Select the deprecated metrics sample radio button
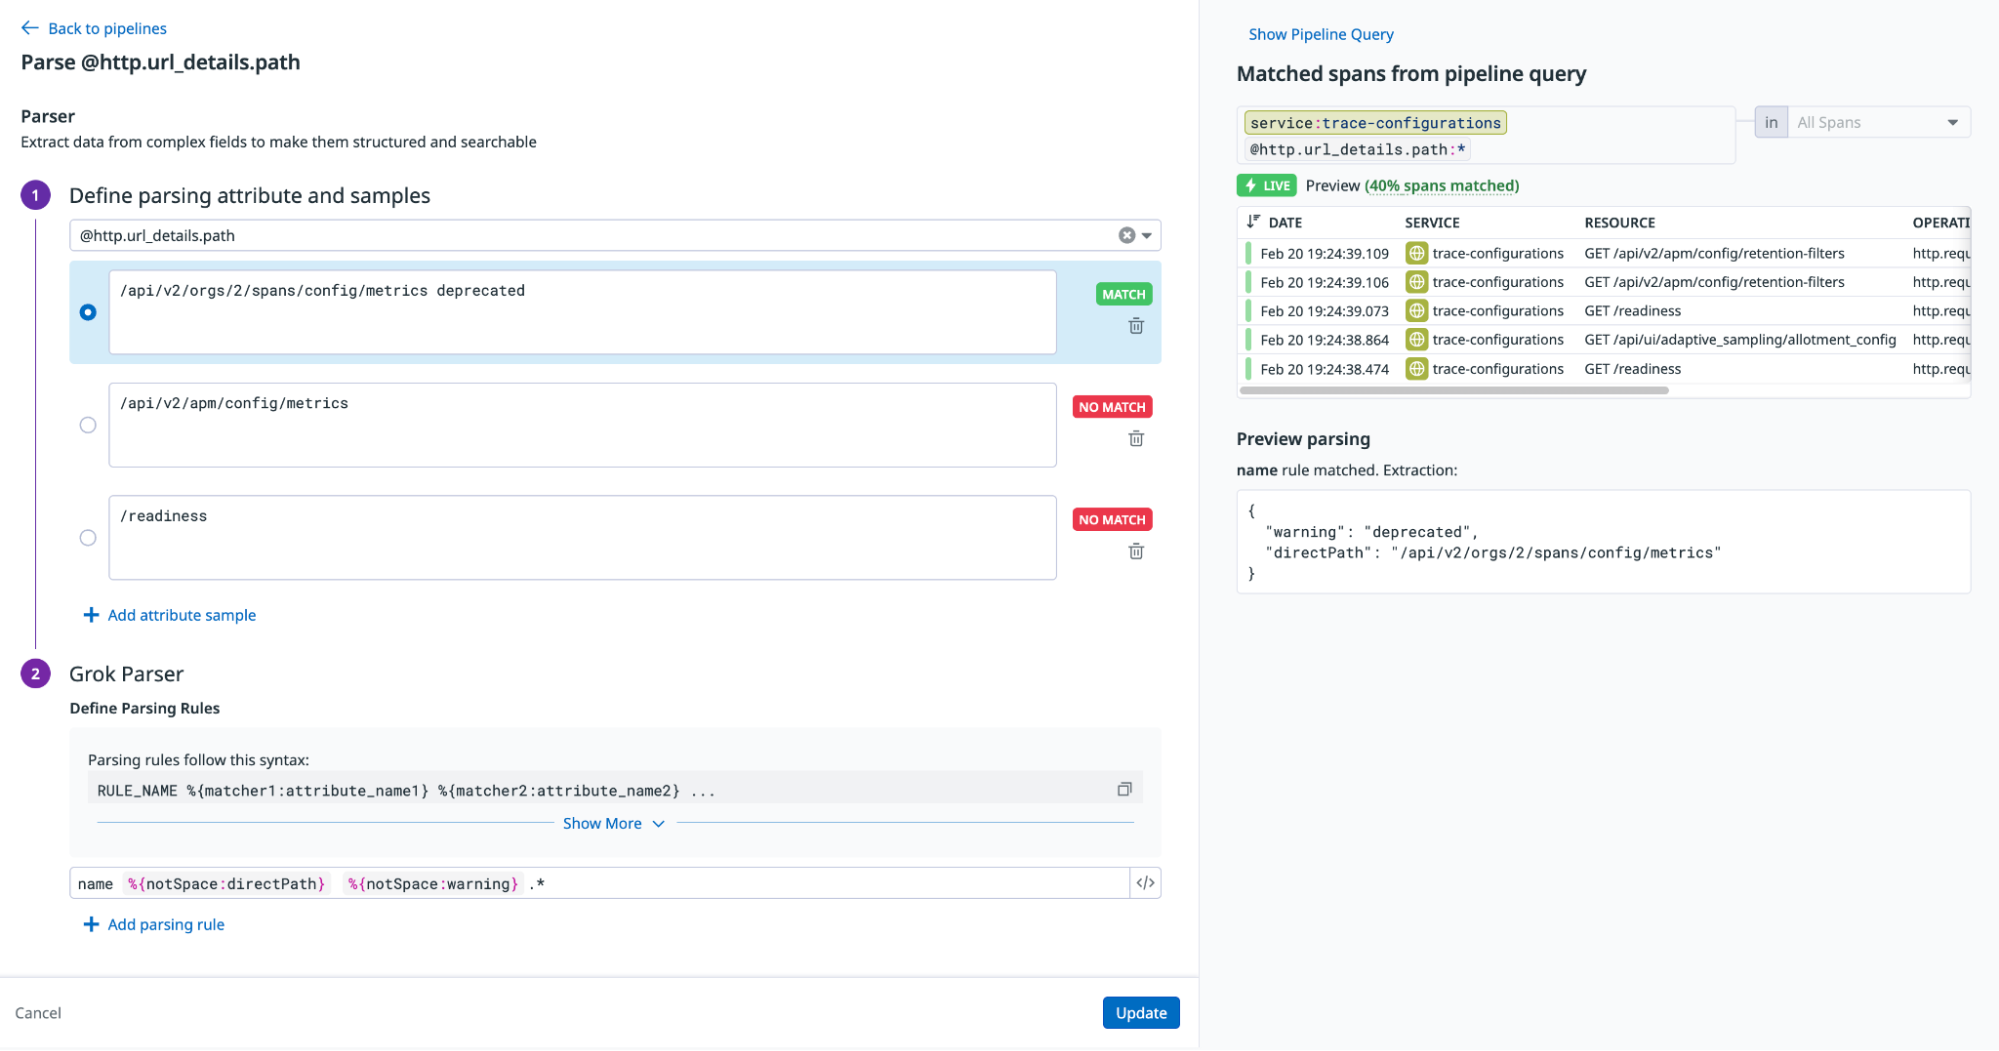The image size is (1999, 1051). pyautogui.click(x=88, y=312)
